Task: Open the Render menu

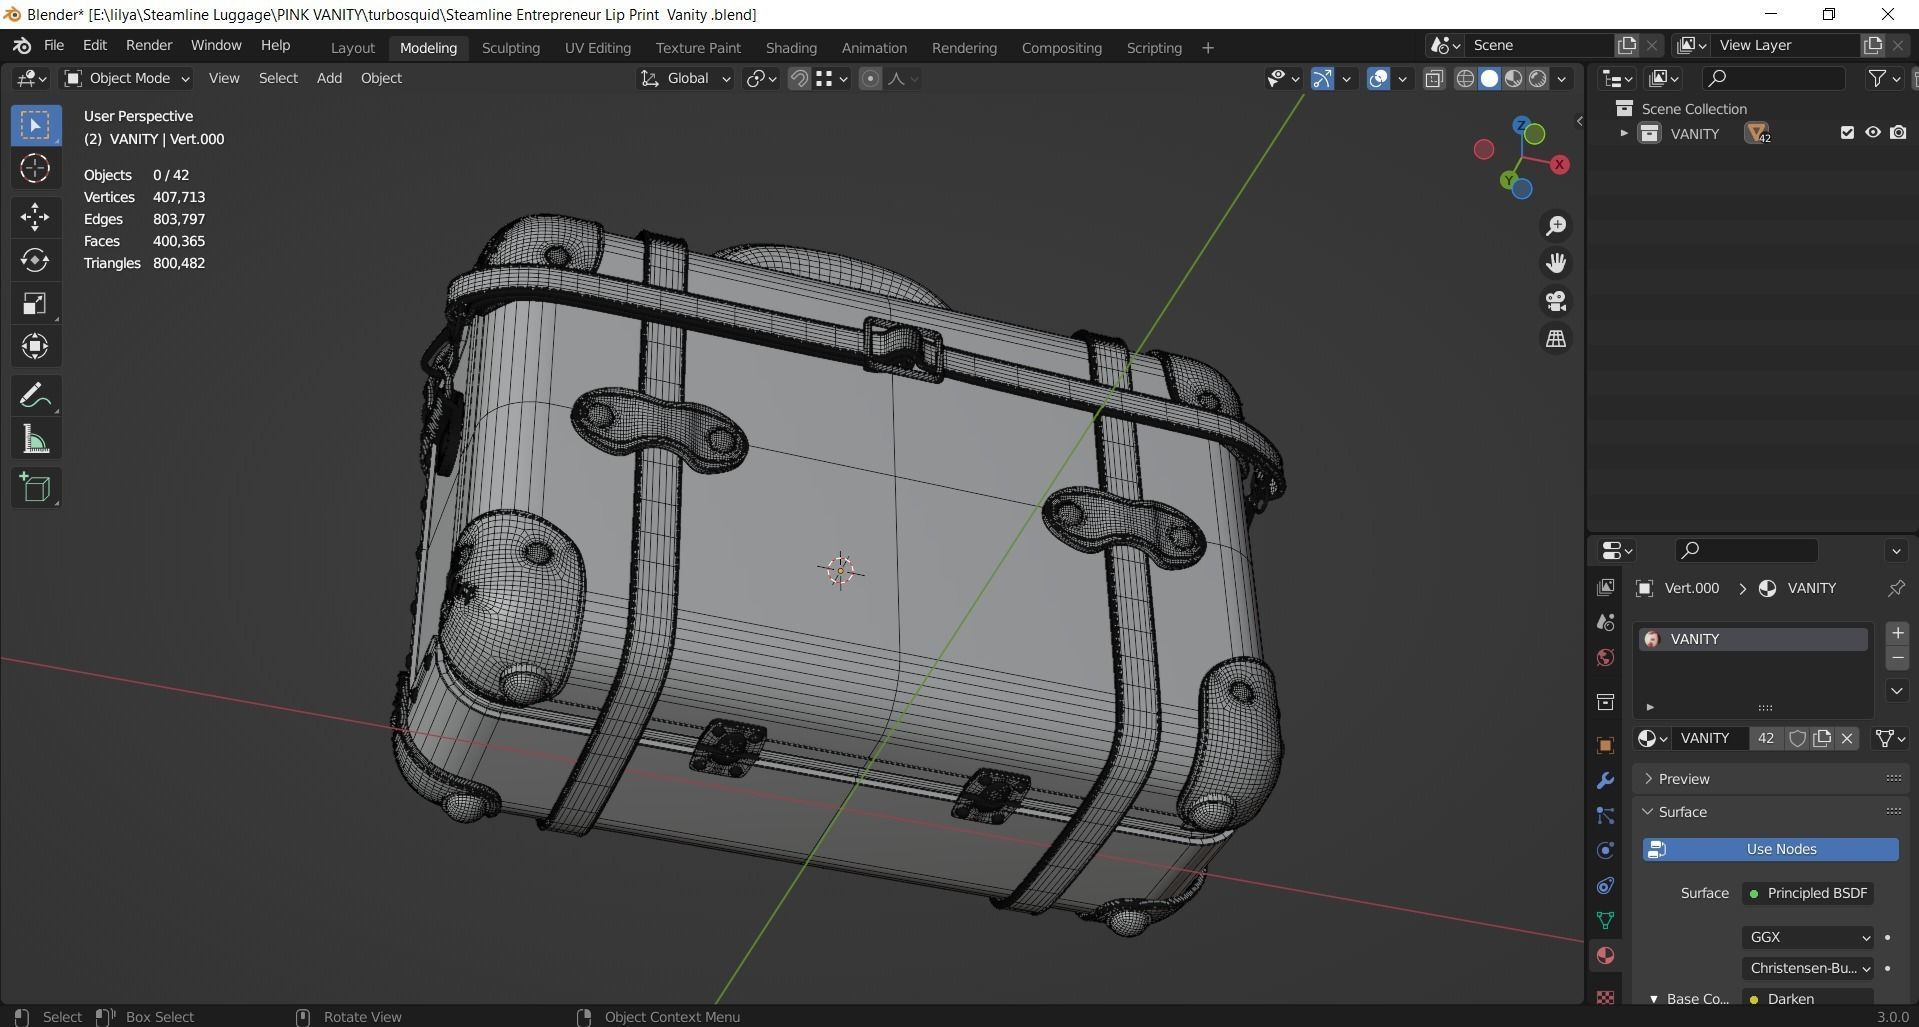Action: (149, 46)
